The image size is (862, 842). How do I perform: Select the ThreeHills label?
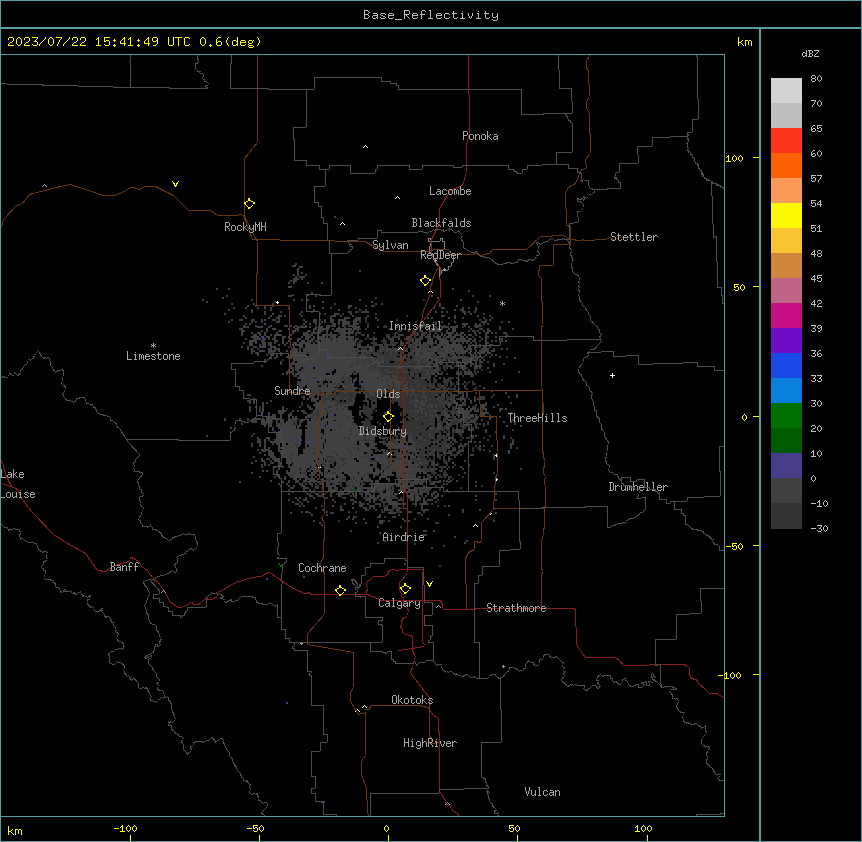click(537, 418)
